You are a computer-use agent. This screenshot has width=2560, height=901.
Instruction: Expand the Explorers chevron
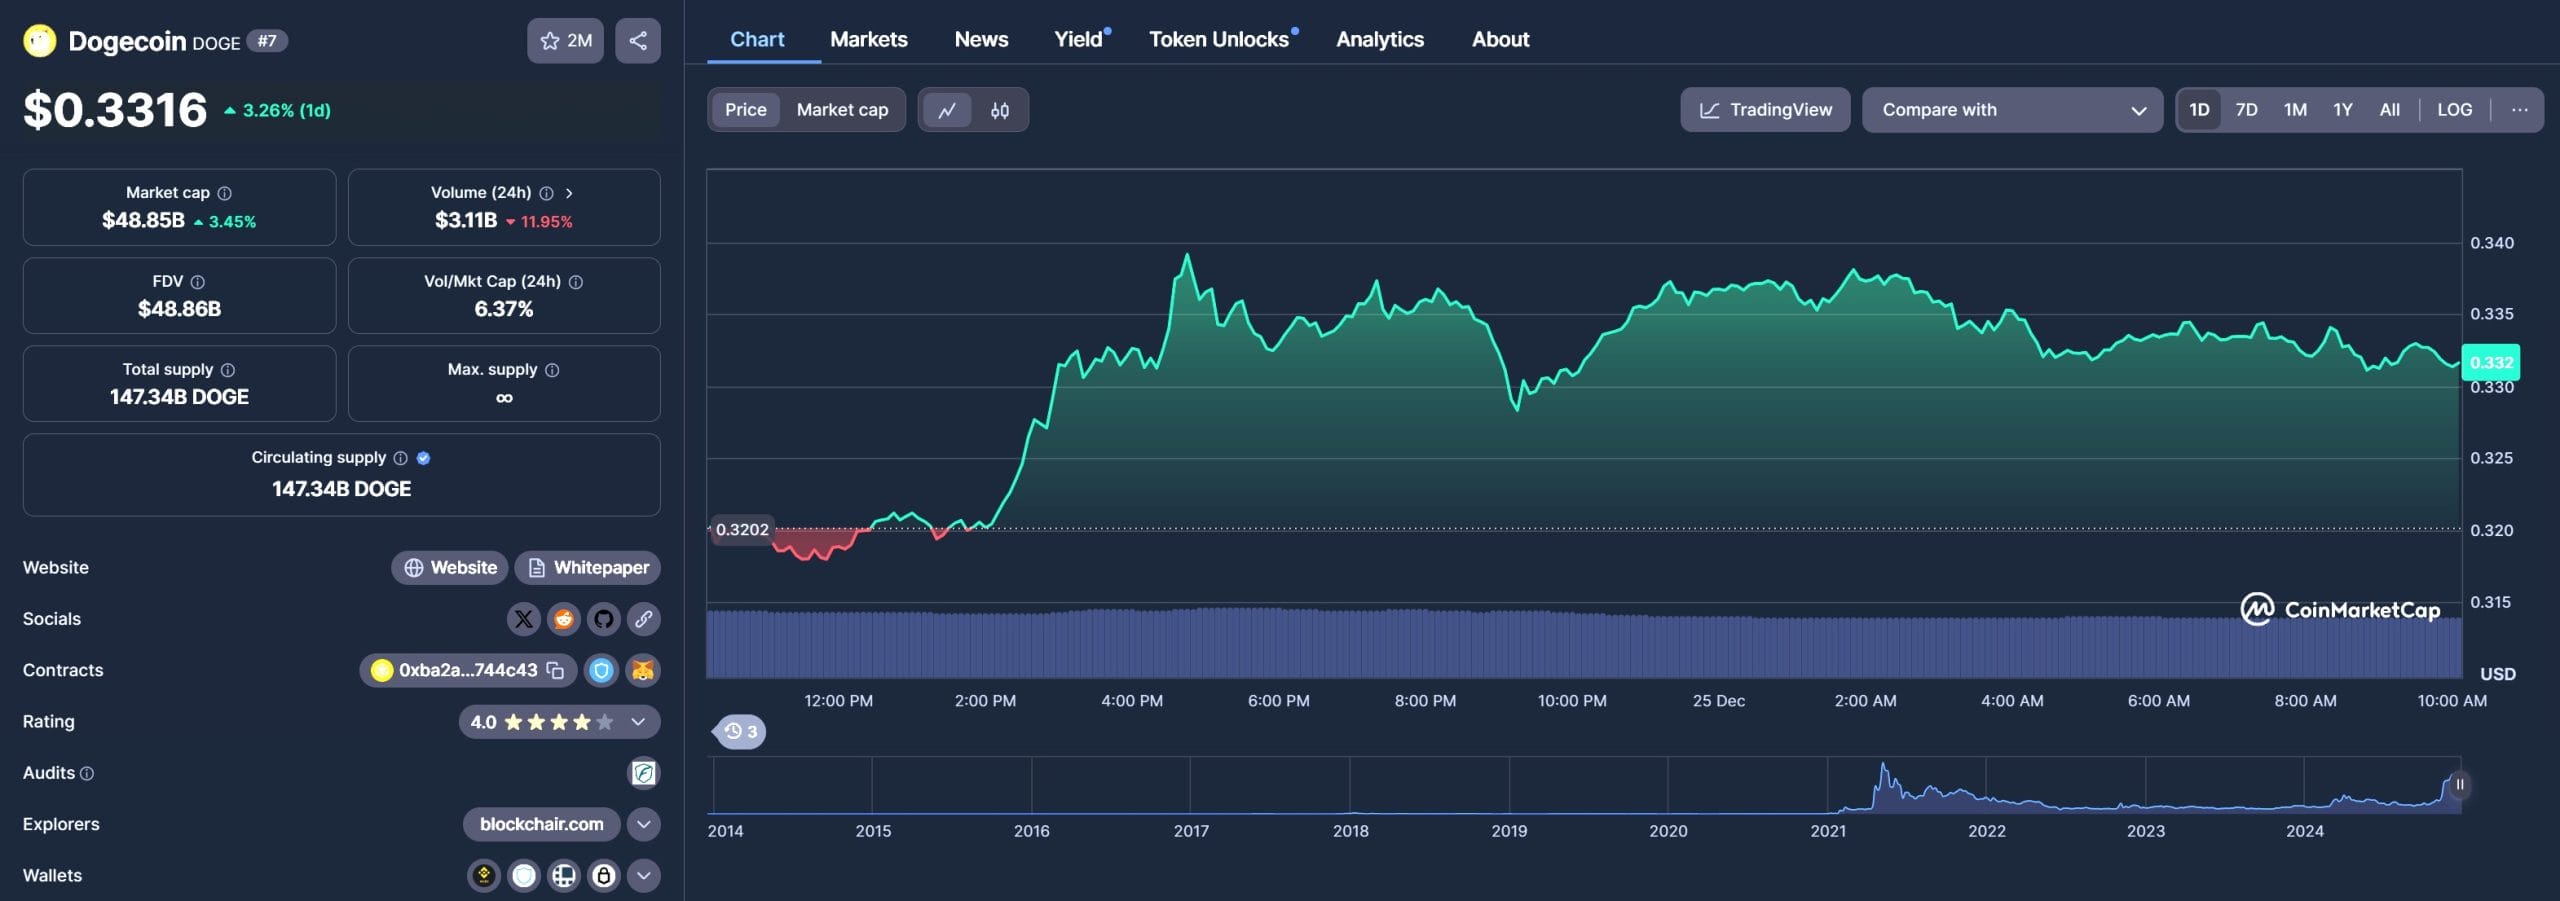644,825
